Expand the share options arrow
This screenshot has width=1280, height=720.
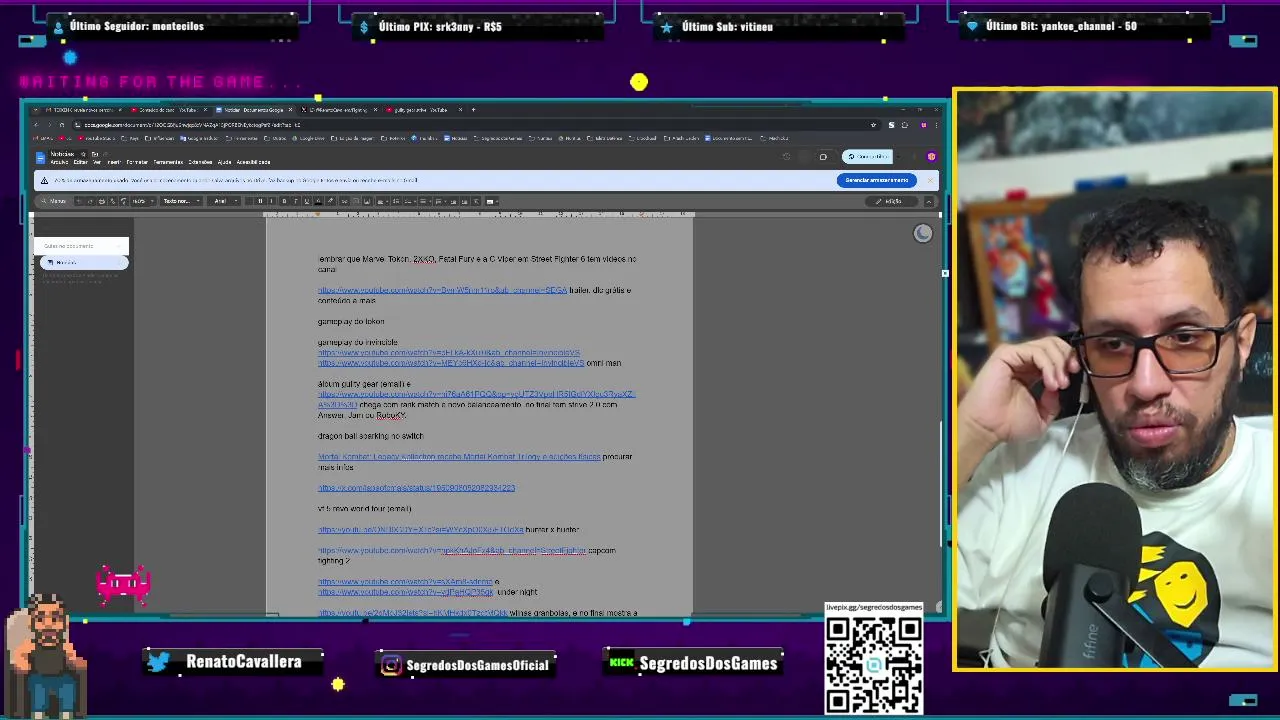tap(898, 157)
